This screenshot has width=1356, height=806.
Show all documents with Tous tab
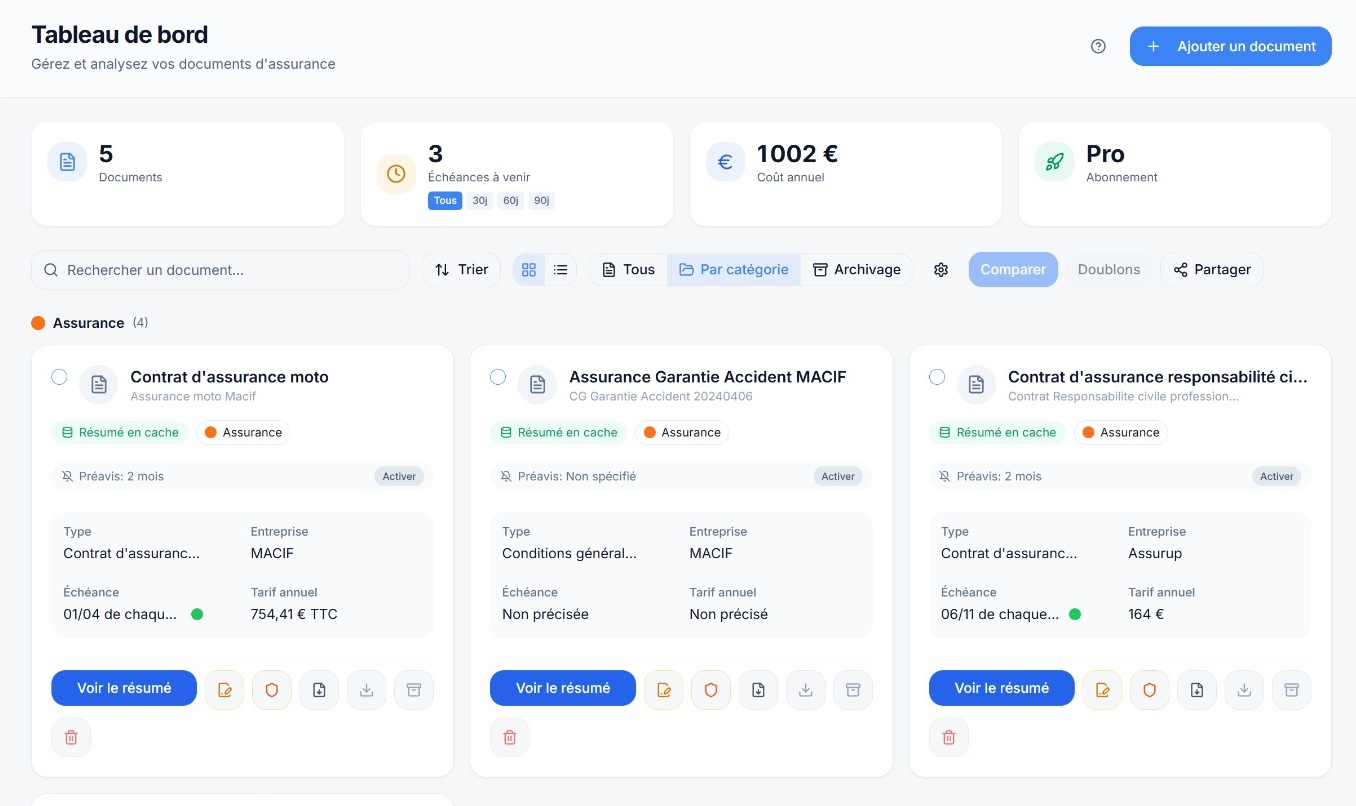point(628,270)
